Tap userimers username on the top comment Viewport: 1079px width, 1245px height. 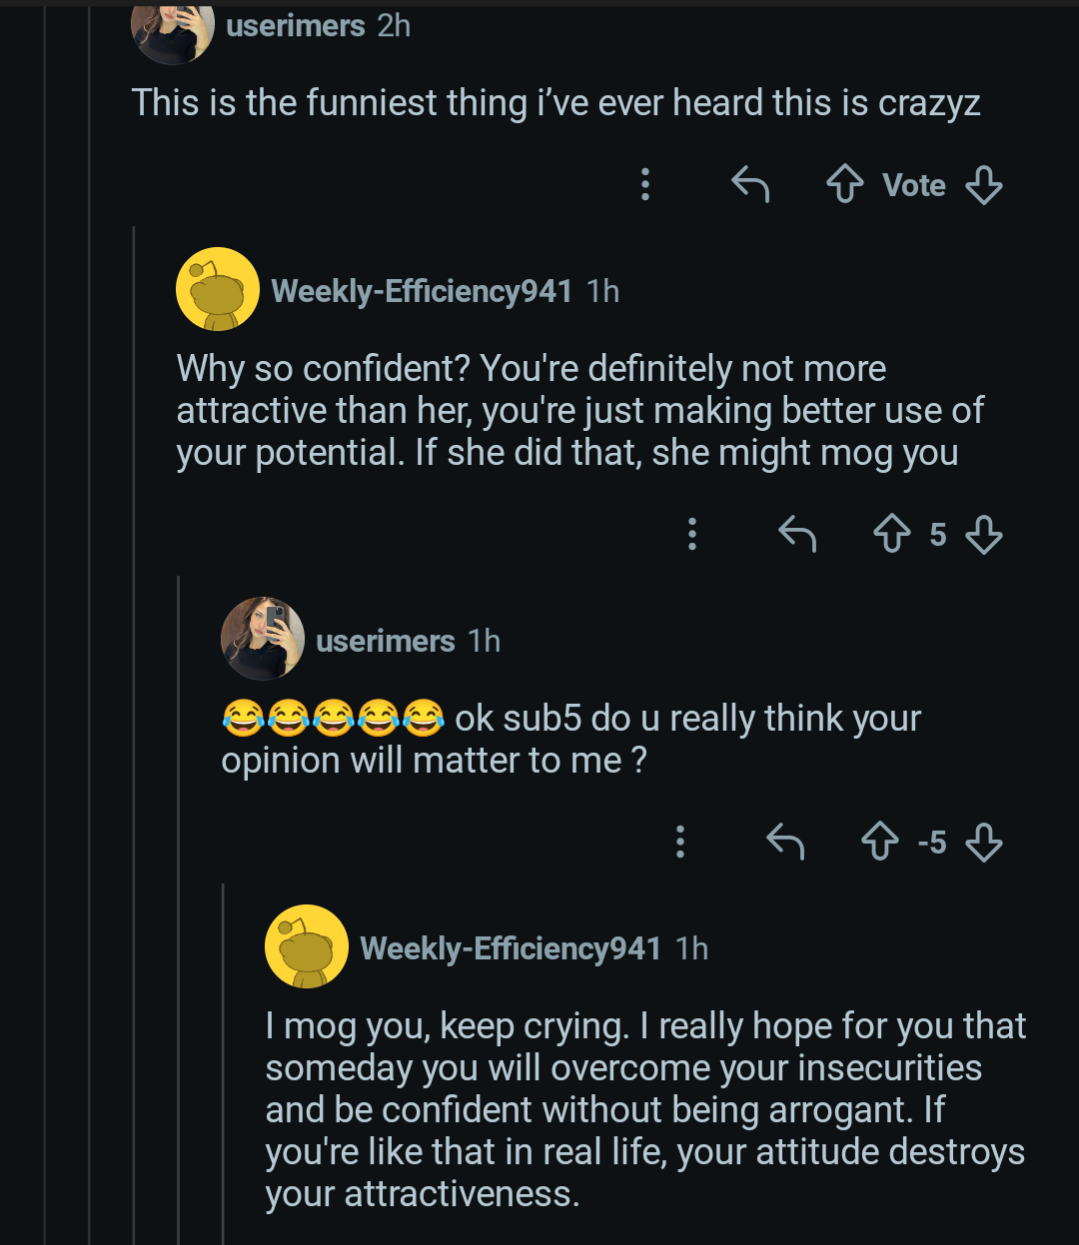pos(295,26)
